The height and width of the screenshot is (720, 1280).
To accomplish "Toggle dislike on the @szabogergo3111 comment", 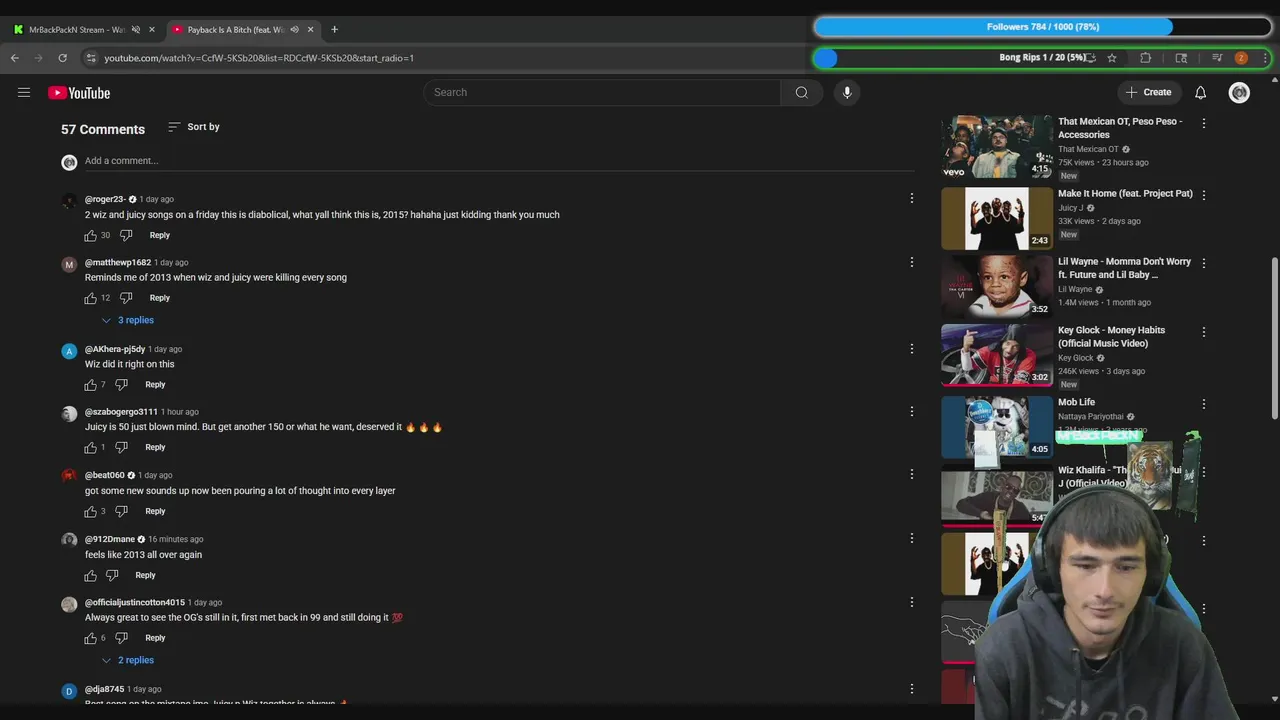I will (121, 447).
